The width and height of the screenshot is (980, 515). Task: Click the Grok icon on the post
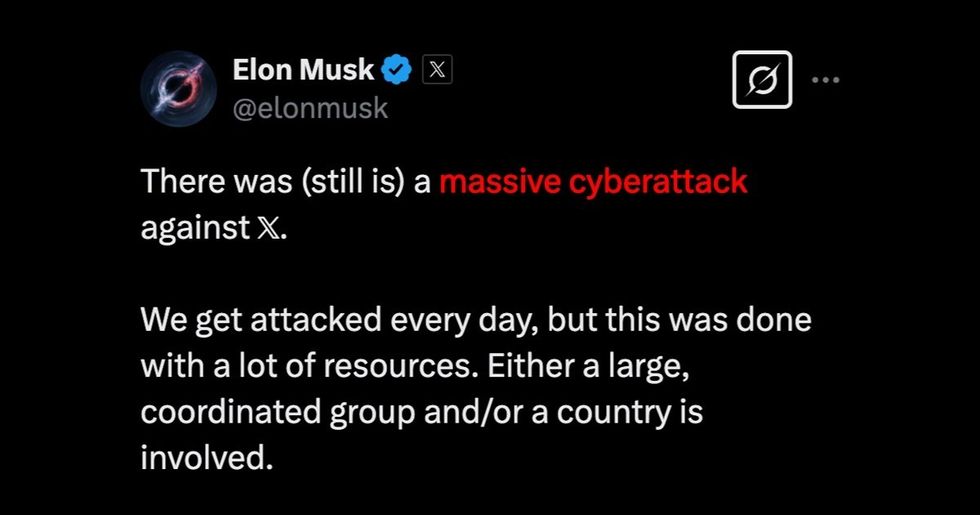pyautogui.click(x=762, y=79)
